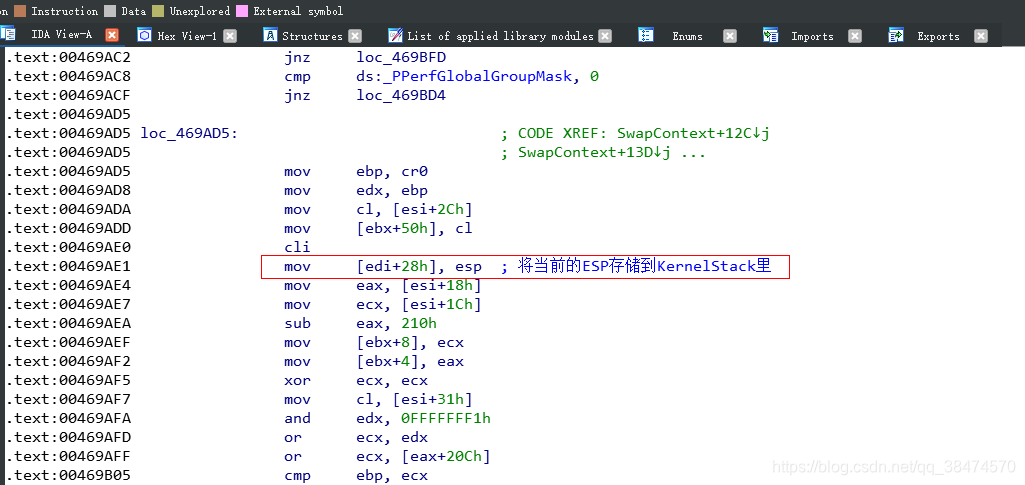Click the KernelStack comment text
The image size is (1025, 485).
click(645, 266)
